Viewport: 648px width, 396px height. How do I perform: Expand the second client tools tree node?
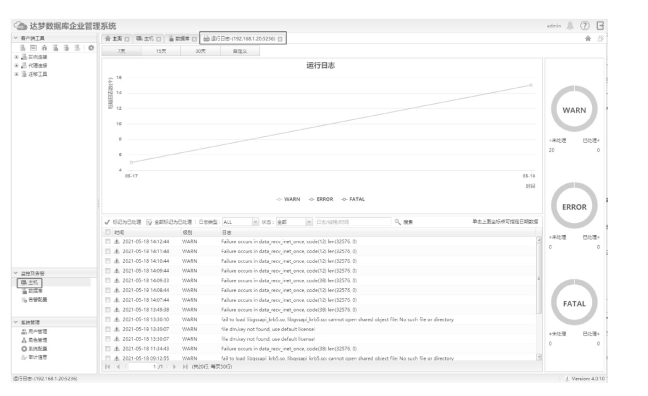coord(16,65)
